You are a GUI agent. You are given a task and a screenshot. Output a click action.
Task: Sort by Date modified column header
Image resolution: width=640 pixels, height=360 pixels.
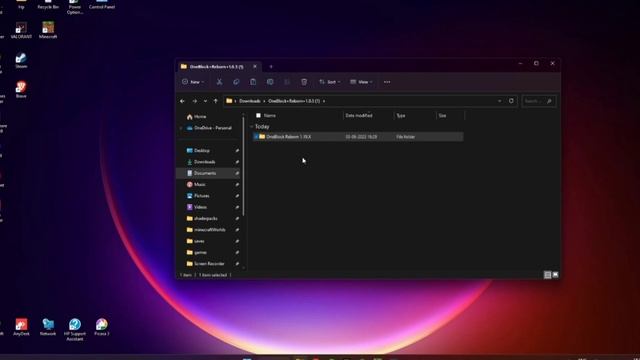[359, 116]
